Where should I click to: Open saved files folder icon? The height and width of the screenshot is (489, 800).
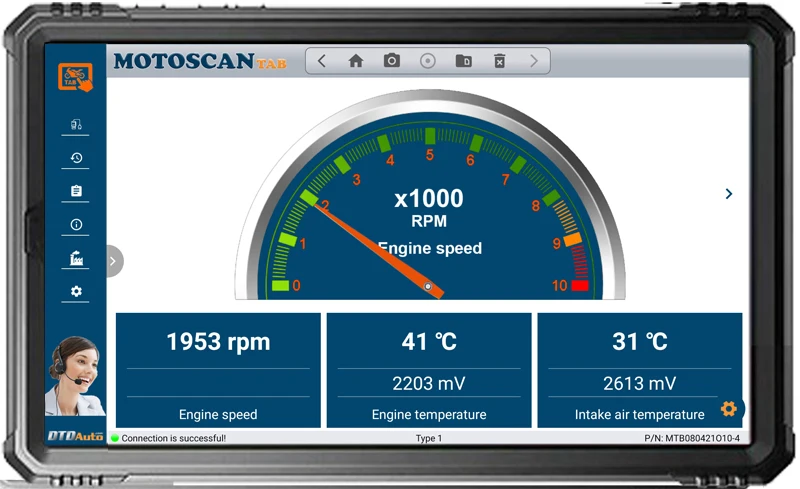(463, 61)
